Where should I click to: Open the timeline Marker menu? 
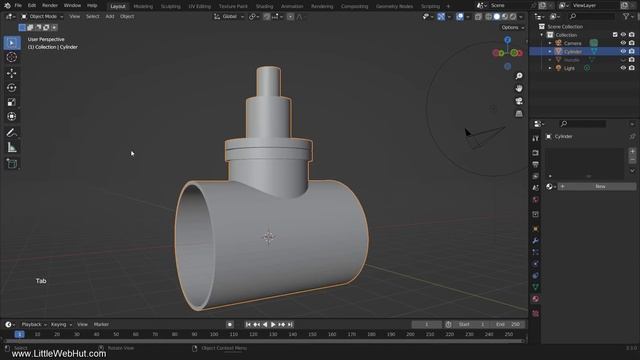coord(101,324)
